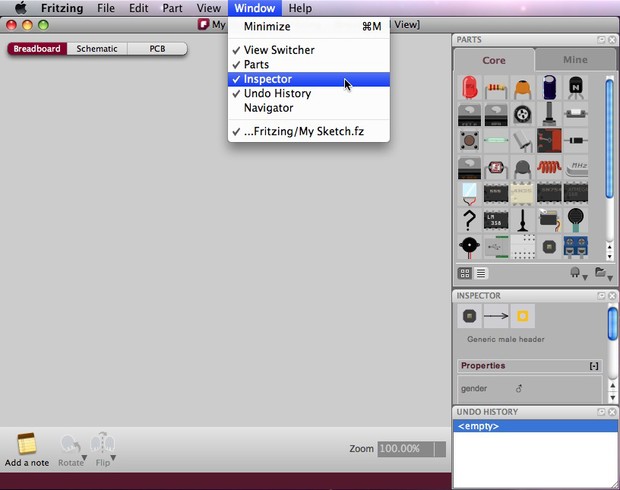Select Breadboard view button
This screenshot has width=620, height=490.
(x=37, y=49)
